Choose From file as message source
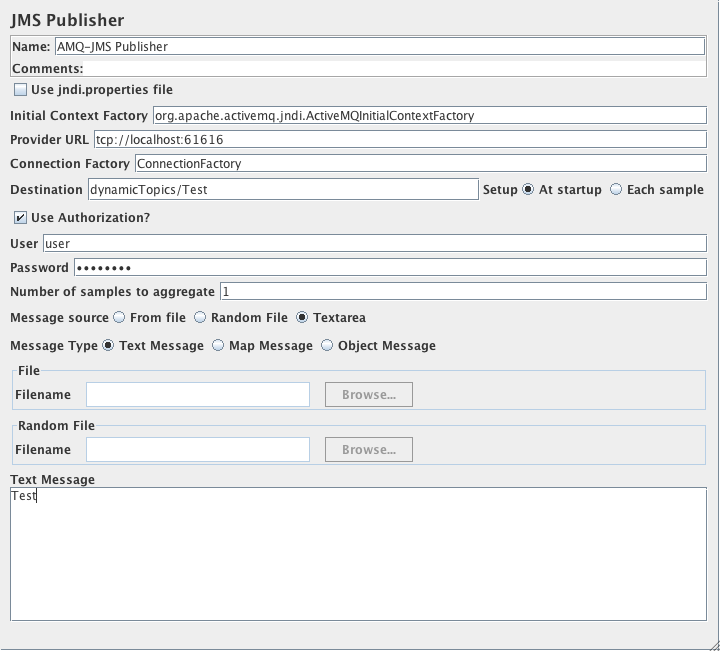 (x=120, y=318)
